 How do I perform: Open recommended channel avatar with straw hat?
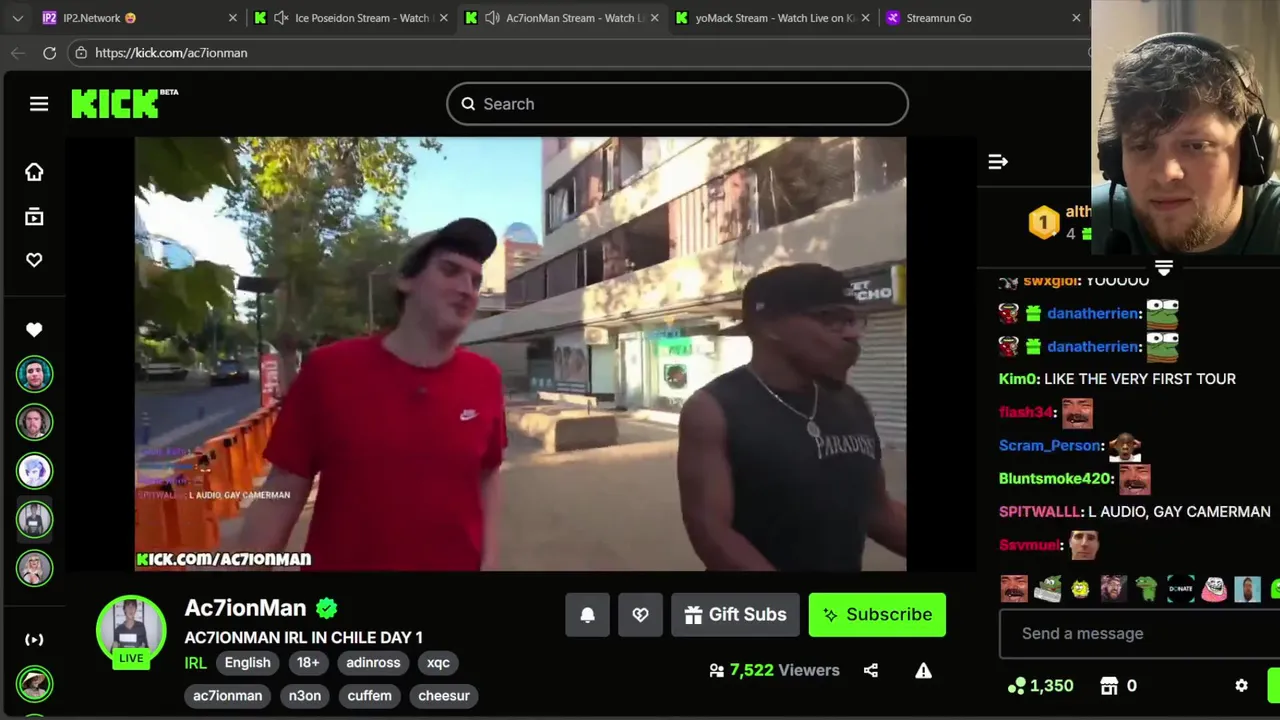click(34, 684)
